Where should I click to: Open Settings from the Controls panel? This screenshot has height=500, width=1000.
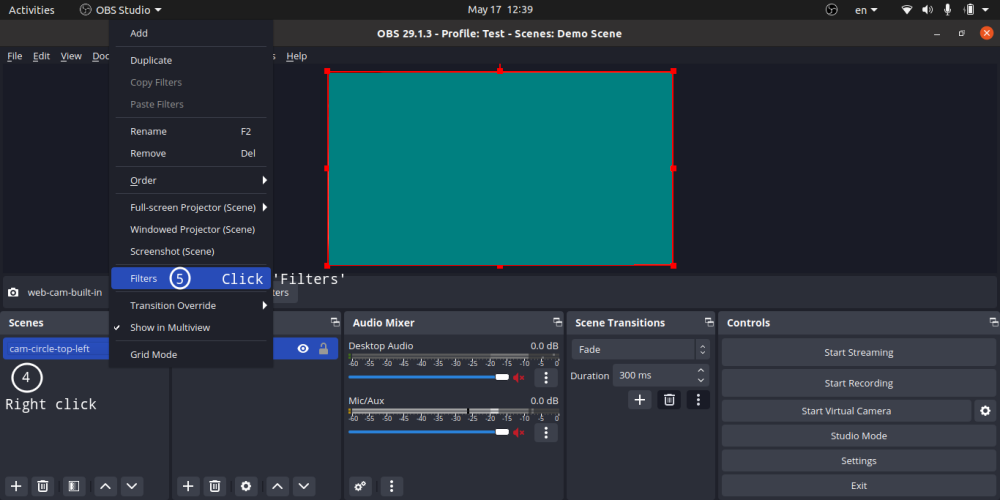858,461
